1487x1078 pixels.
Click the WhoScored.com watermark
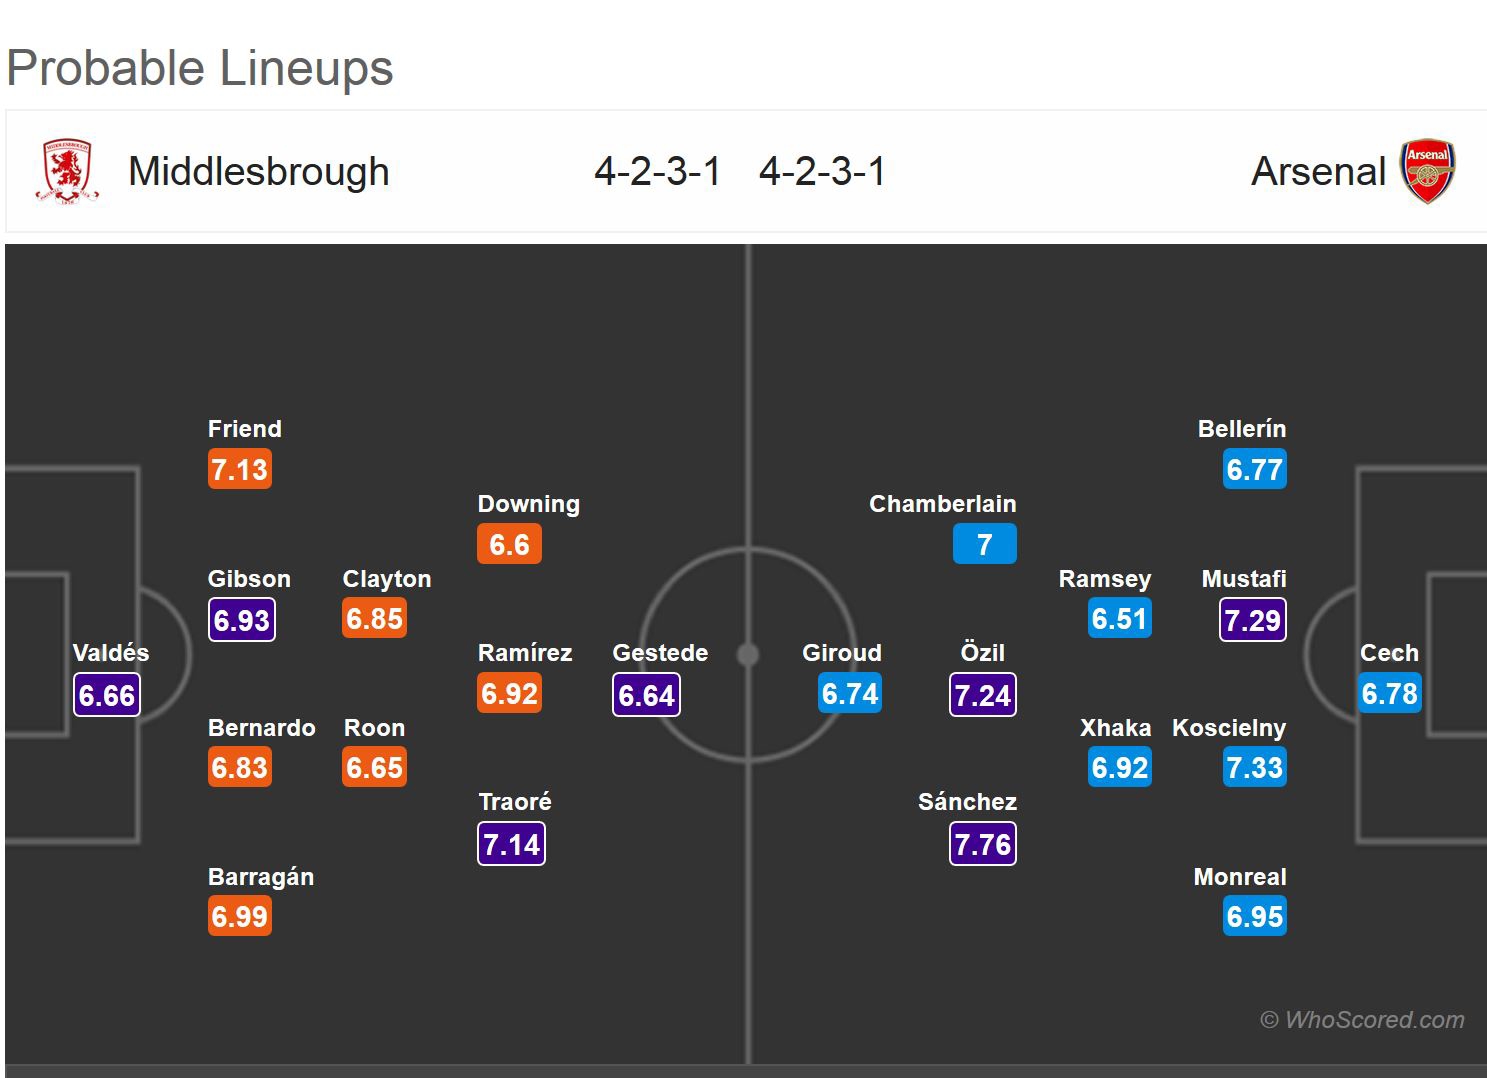click(1362, 1020)
